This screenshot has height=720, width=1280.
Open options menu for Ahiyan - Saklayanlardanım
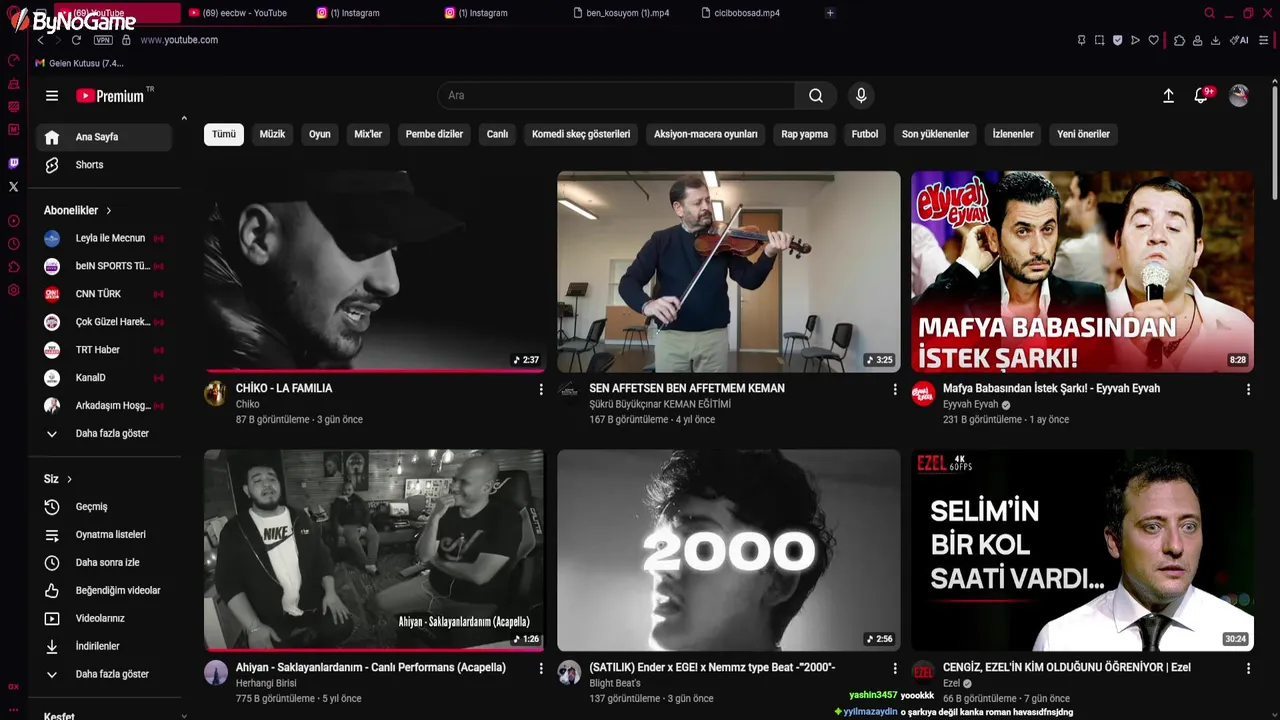click(541, 668)
